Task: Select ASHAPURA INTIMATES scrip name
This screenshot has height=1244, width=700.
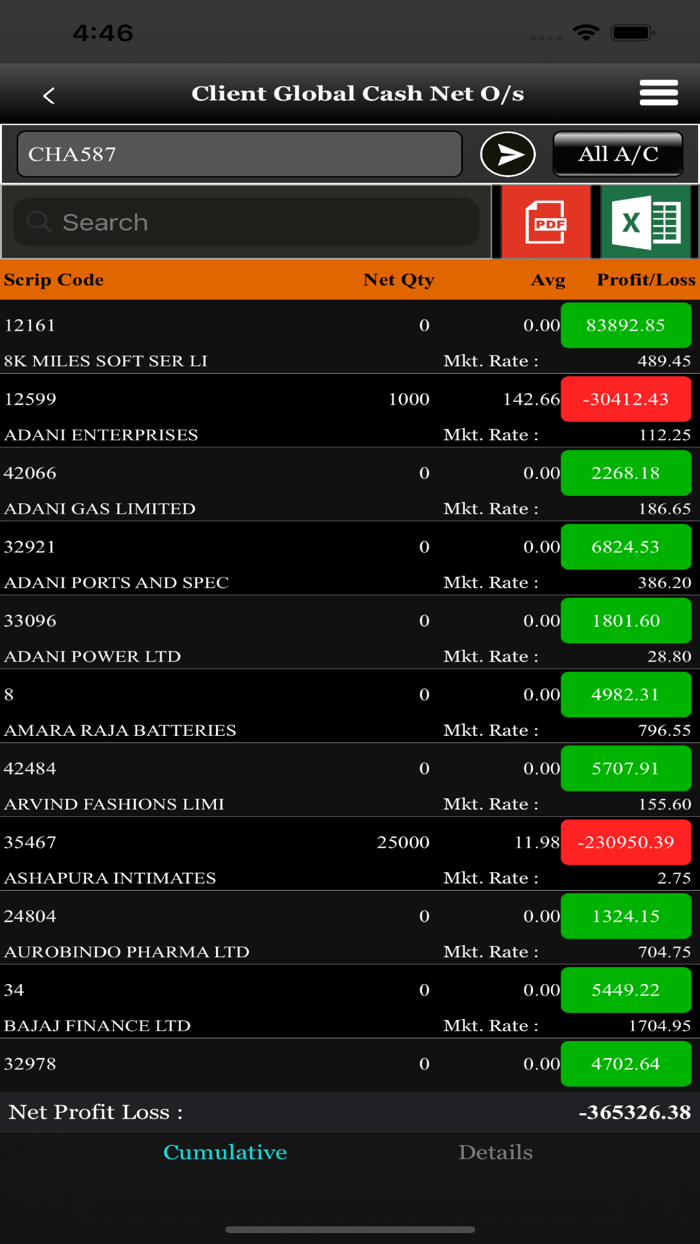Action: point(110,879)
